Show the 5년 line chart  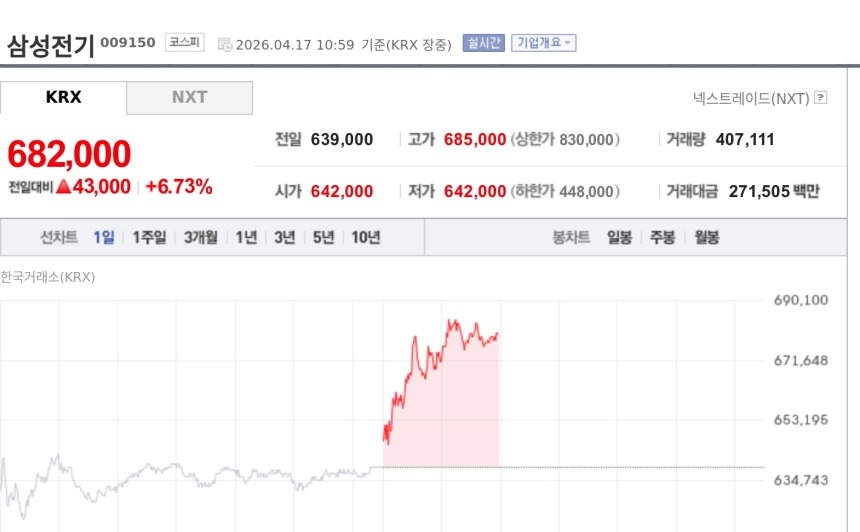323,237
